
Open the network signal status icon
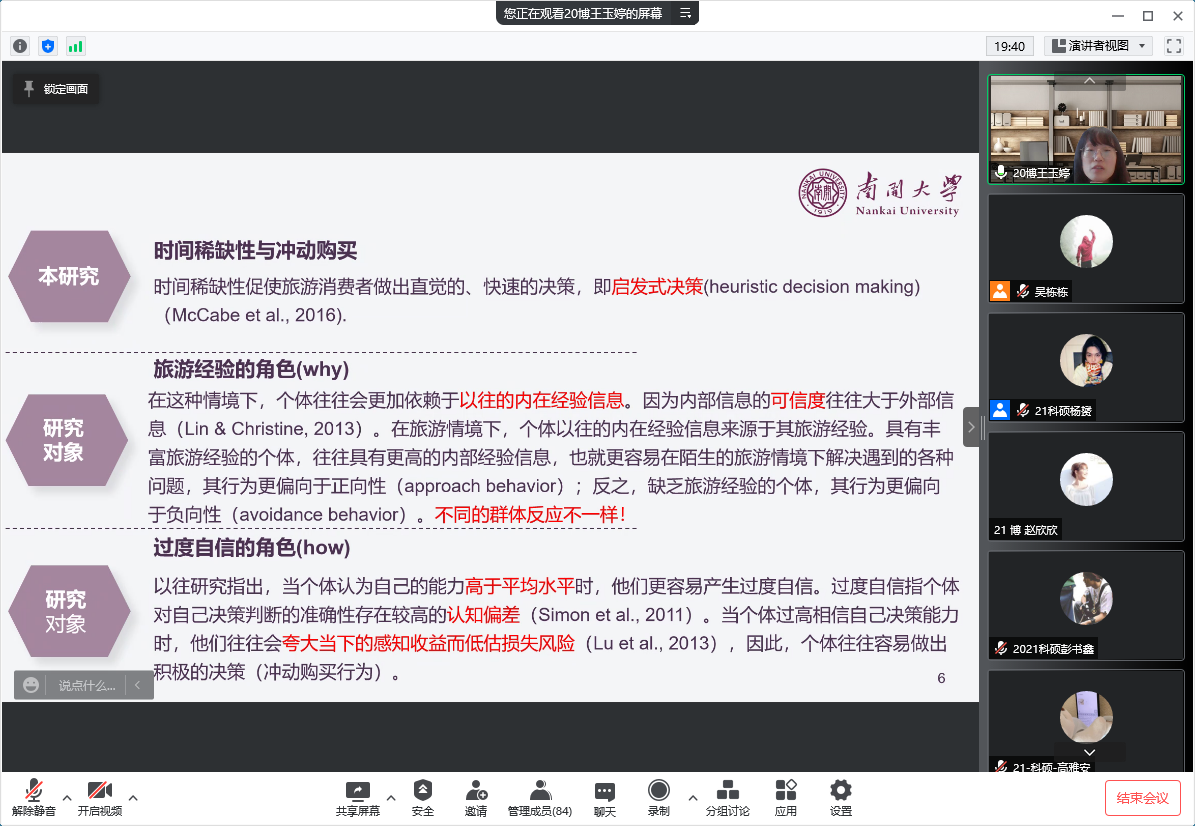[x=76, y=46]
